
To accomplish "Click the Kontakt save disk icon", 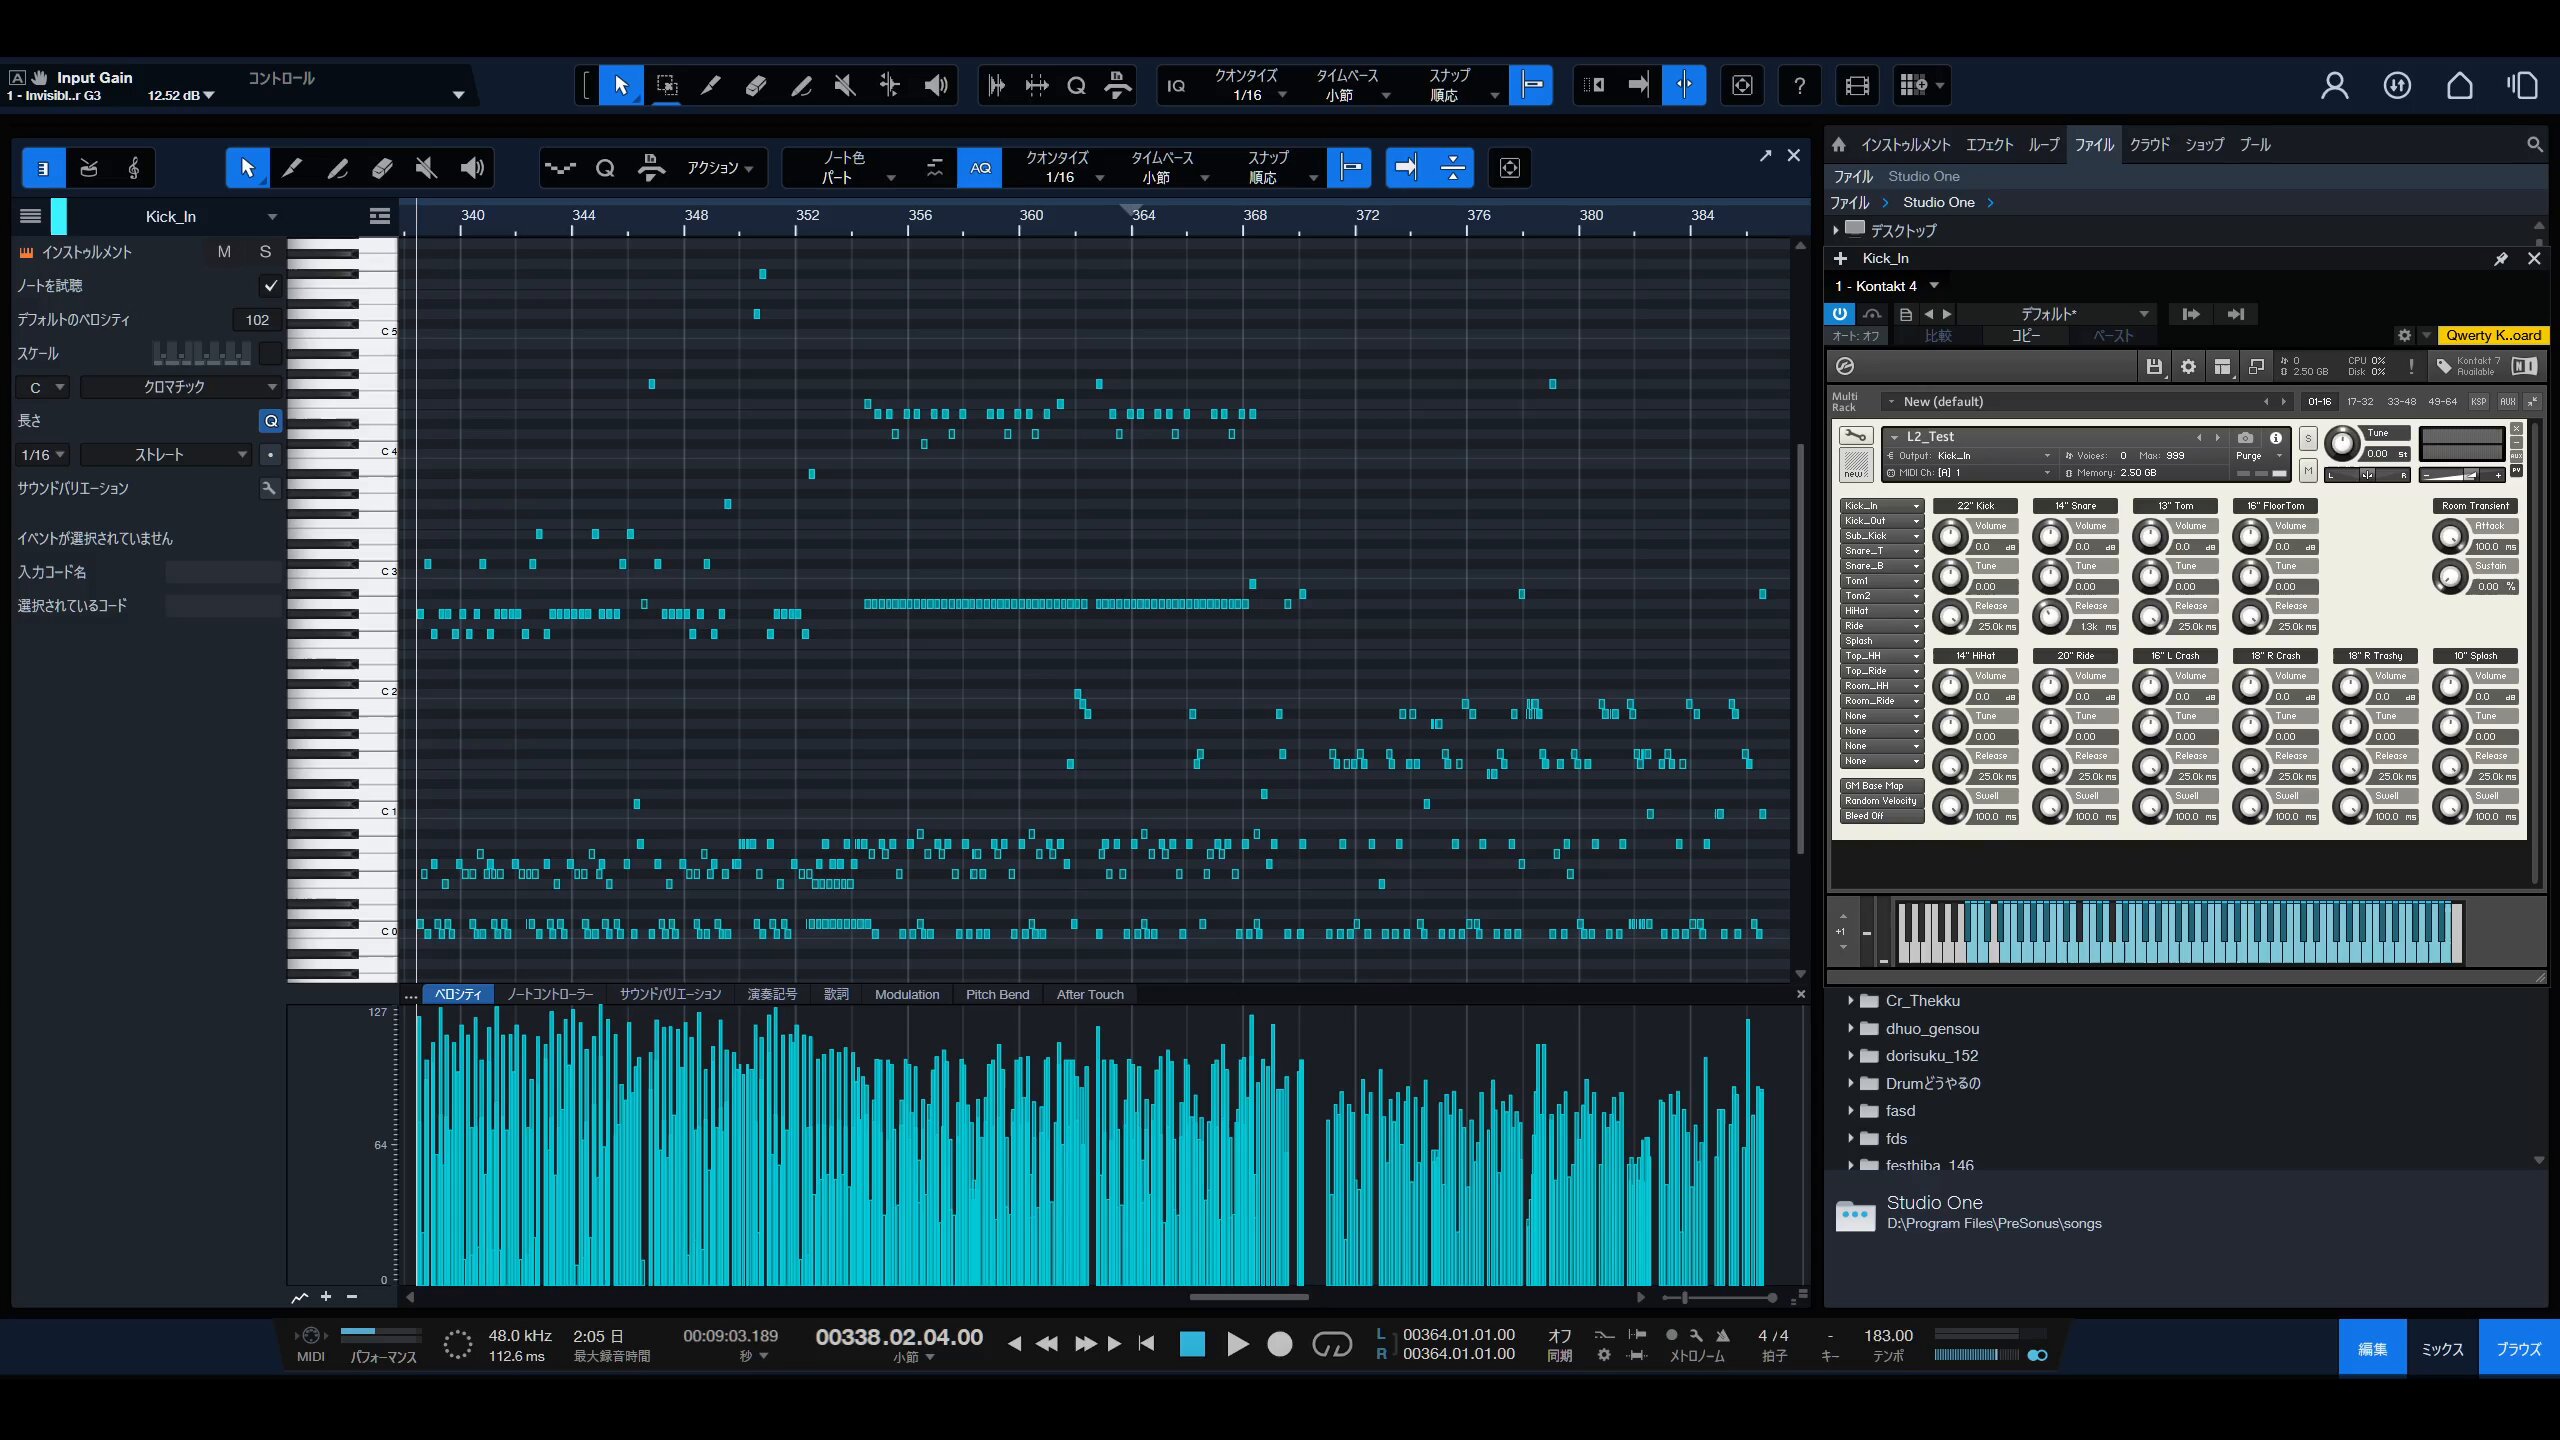I will pyautogui.click(x=2153, y=367).
